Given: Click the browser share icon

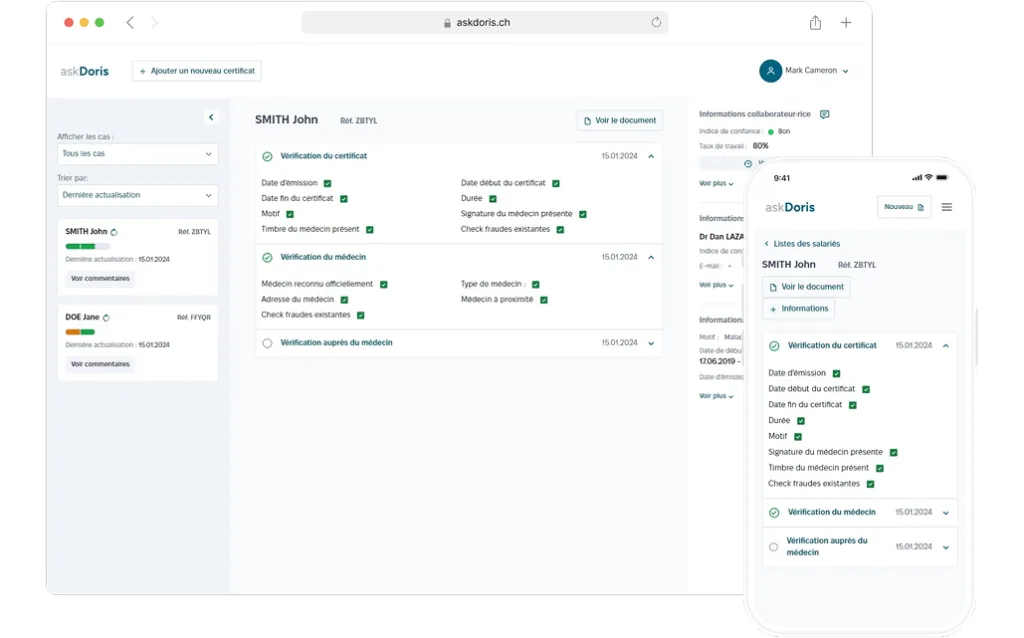Looking at the screenshot, I should tap(815, 22).
